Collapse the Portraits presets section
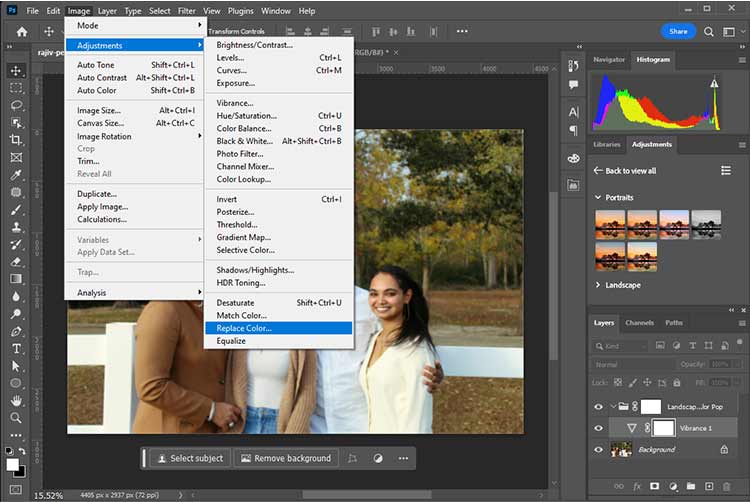Screen dimensions: 750x502 point(598,197)
